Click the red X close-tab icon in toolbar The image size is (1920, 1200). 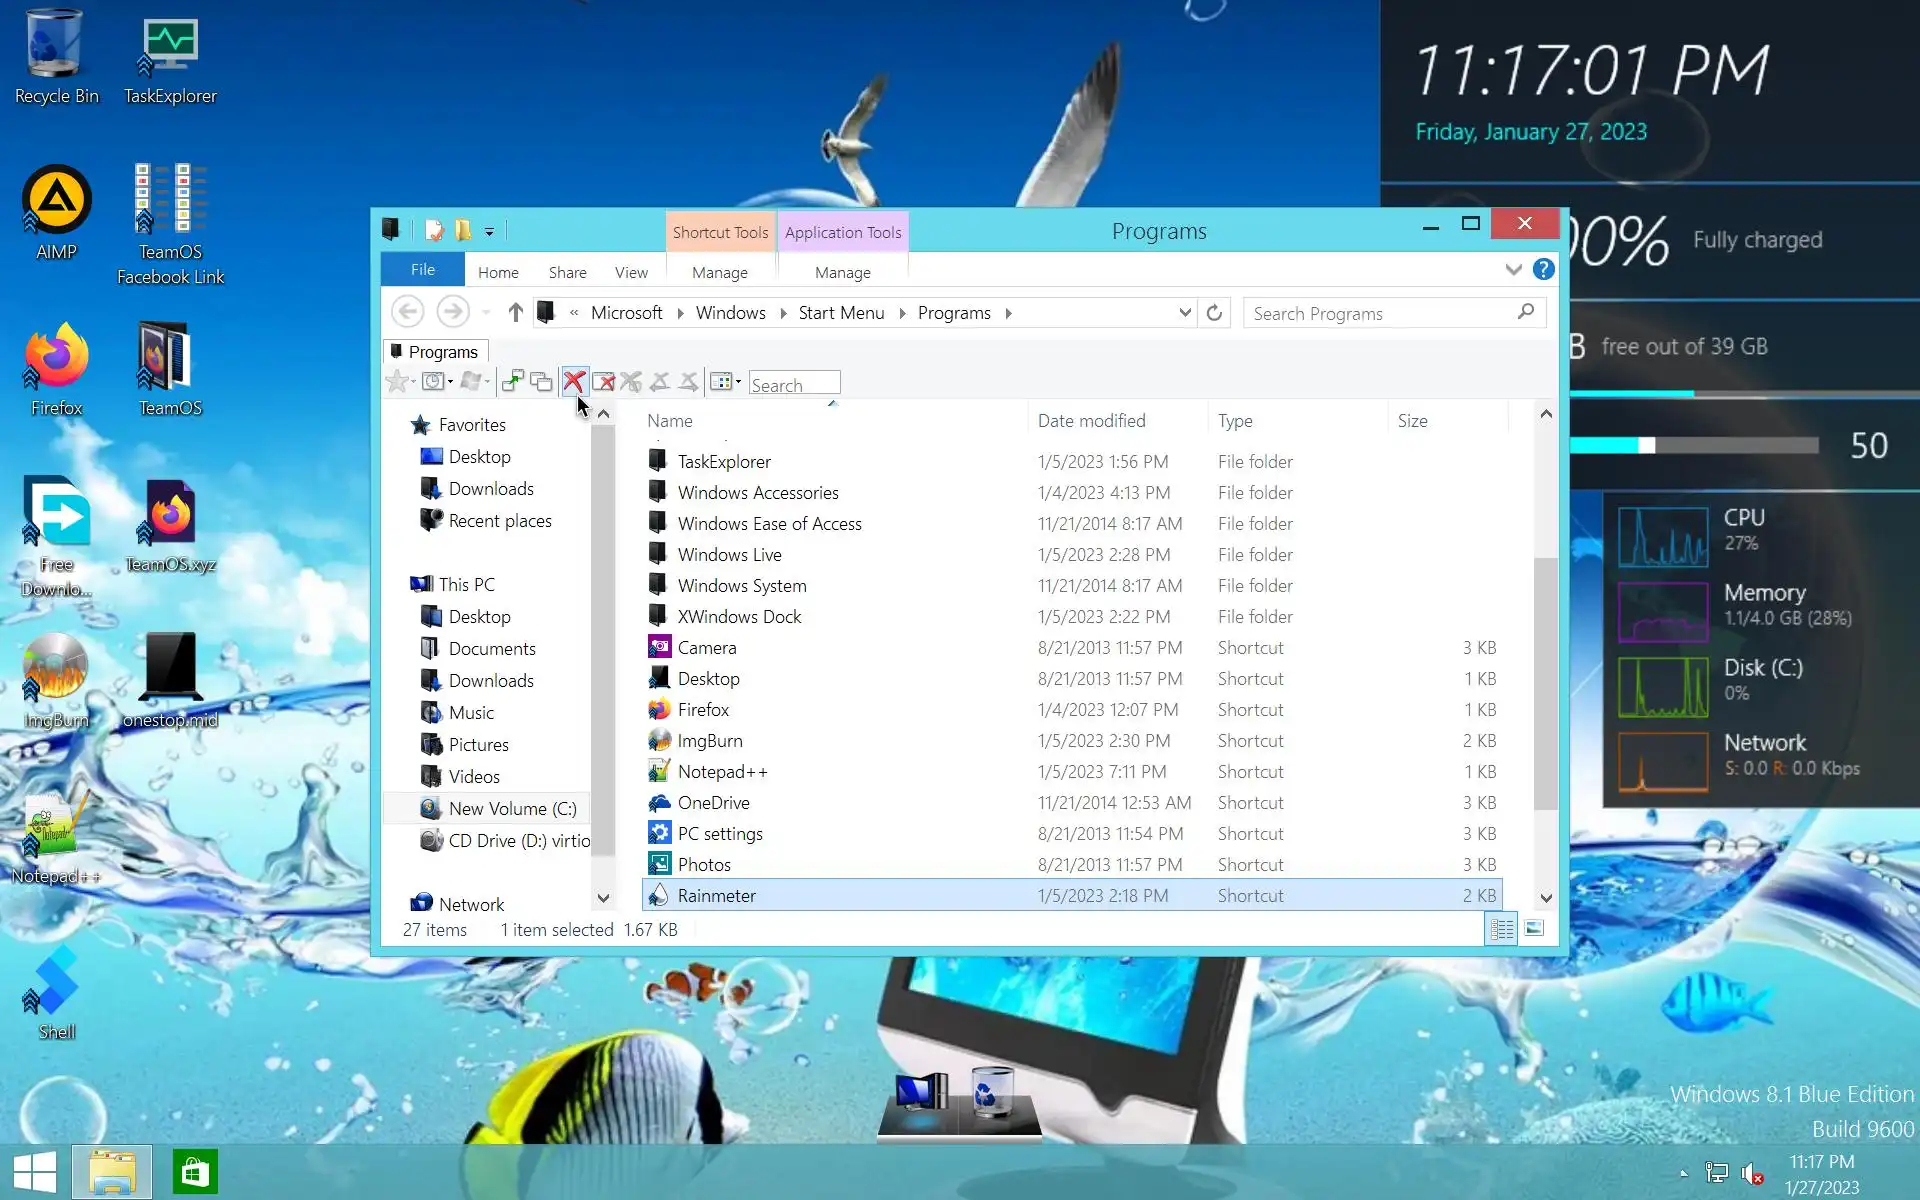tap(573, 381)
